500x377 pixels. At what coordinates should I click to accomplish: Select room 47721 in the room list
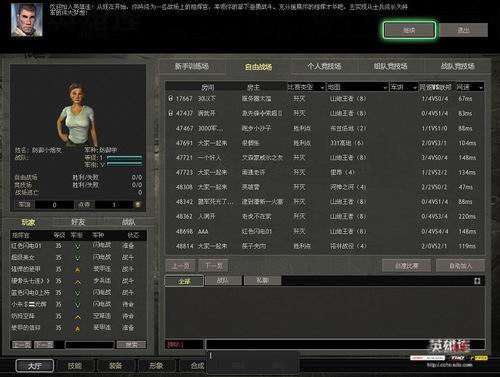coord(325,158)
